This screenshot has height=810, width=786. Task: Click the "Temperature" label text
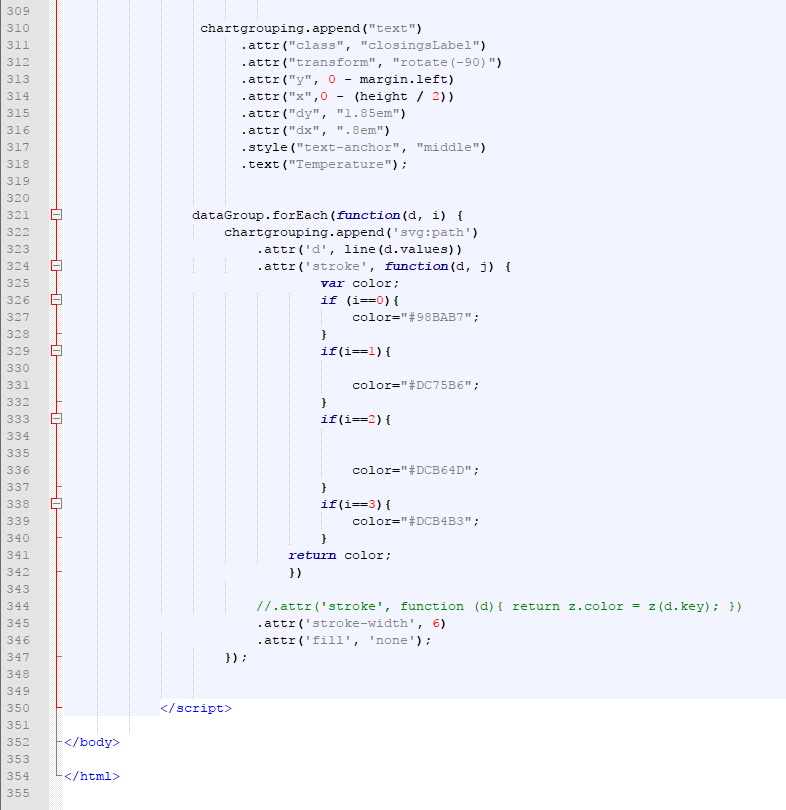click(x=340, y=164)
